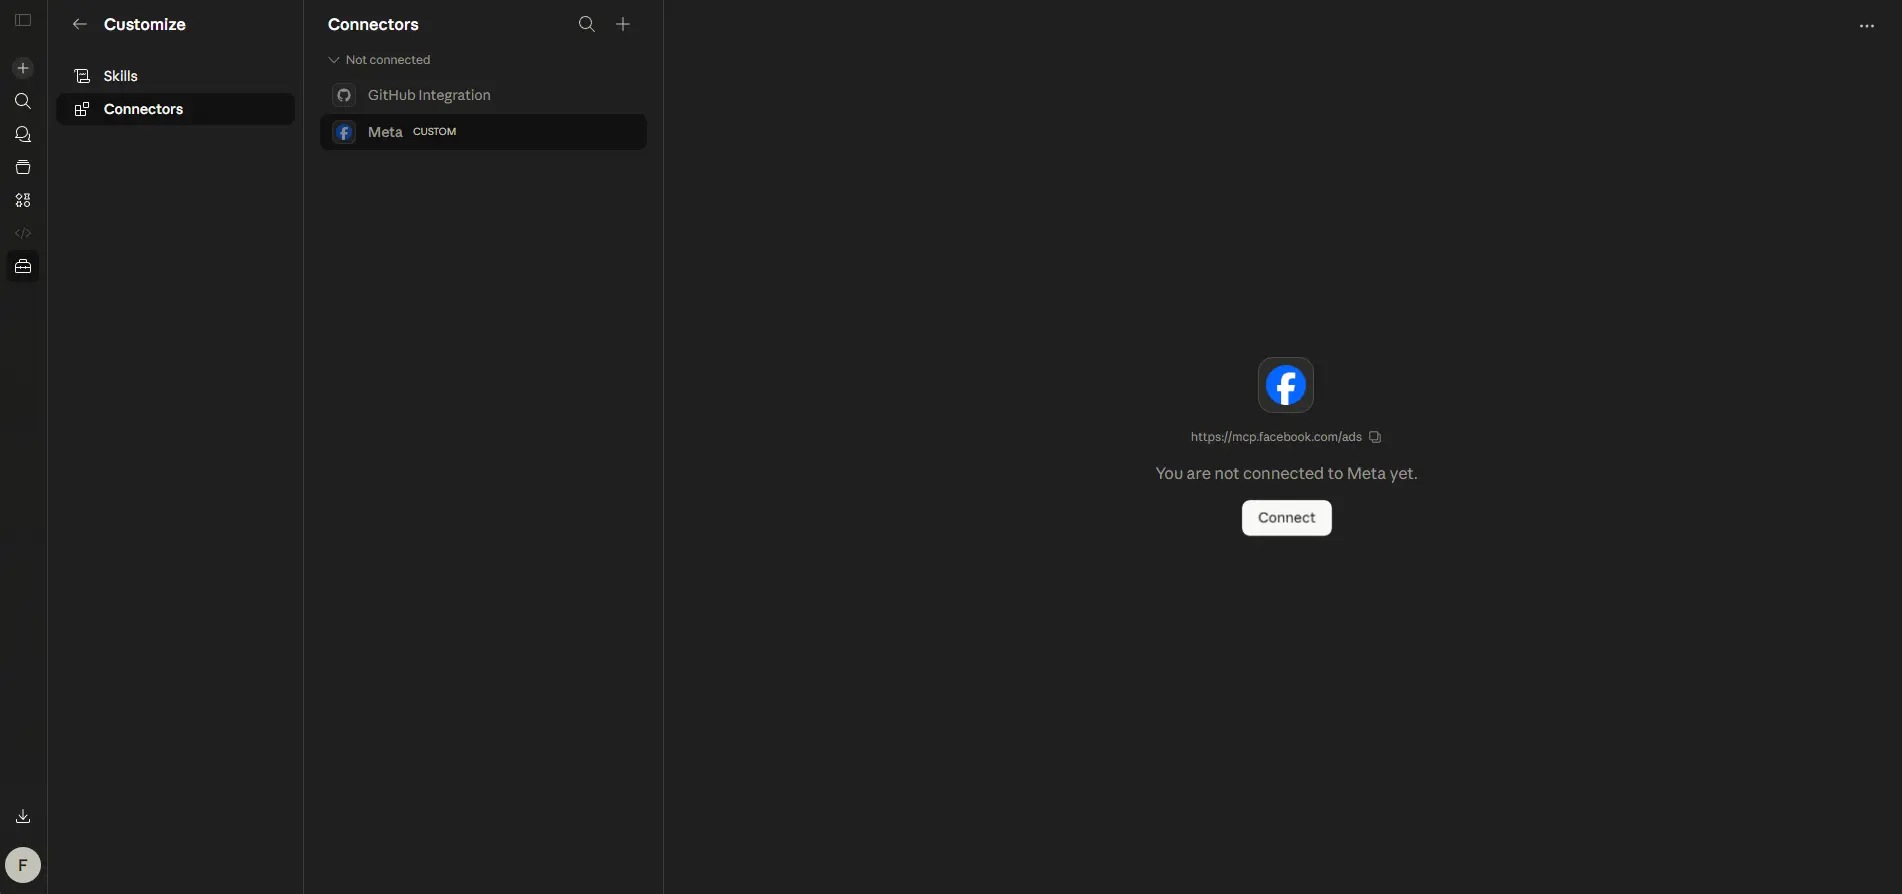Click the Customize heading

pos(145,24)
